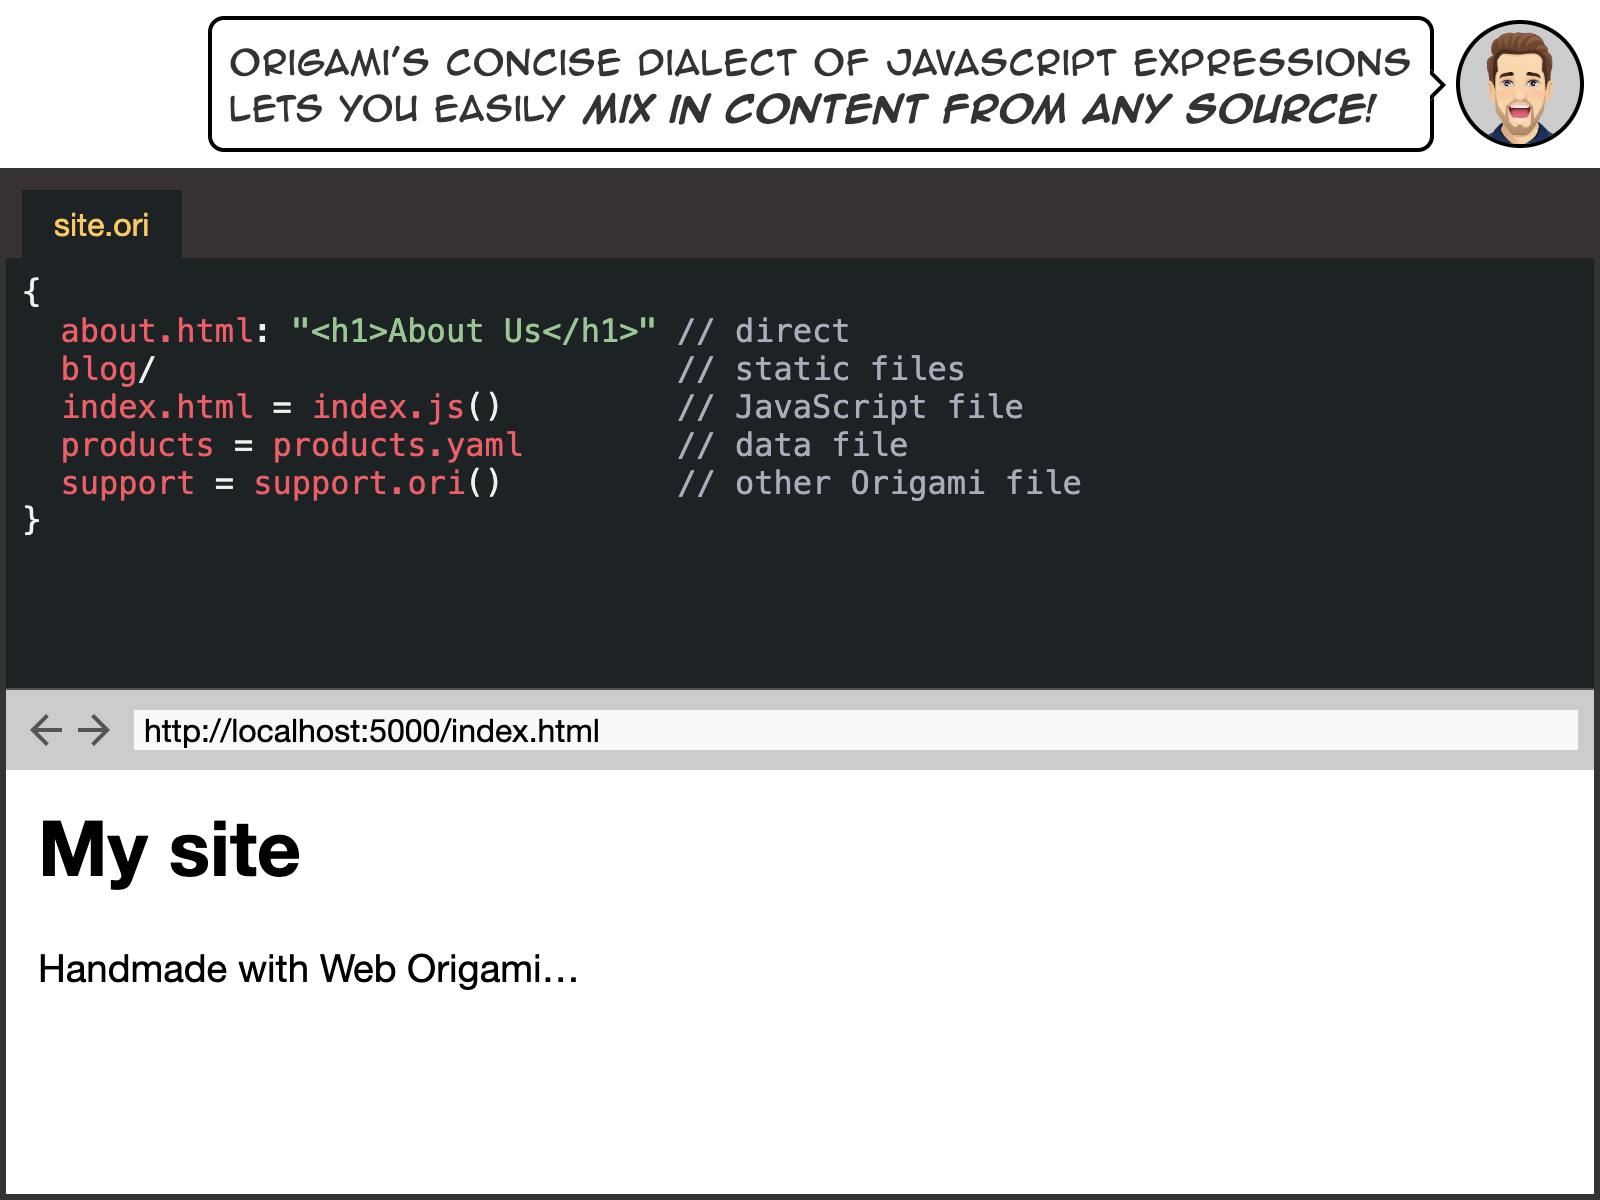Click the "Handmade with Web Origami…" paragraph
Viewport: 1600px width, 1200px height.
point(308,969)
